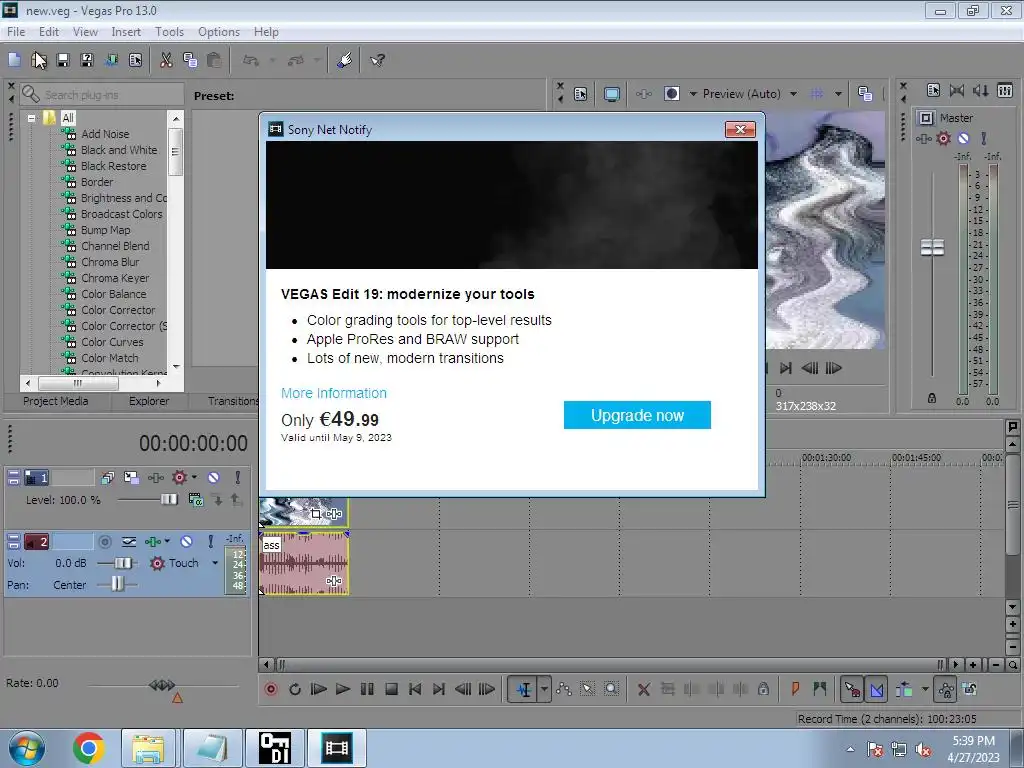Click the Save project icon

(x=63, y=60)
